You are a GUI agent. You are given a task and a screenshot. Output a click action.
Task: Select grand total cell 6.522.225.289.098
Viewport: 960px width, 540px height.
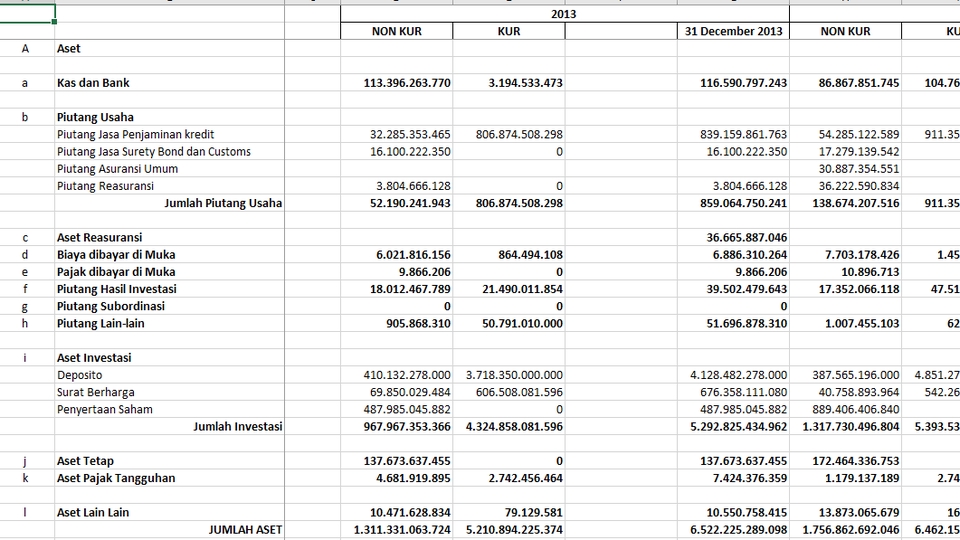(733, 528)
